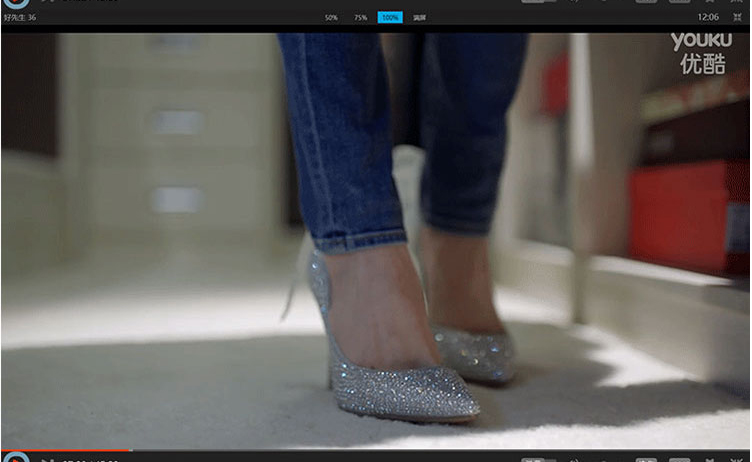Viewport: 752px width, 462px height.
Task: Click the volume icon in bottom control bar
Action: click(x=577, y=459)
